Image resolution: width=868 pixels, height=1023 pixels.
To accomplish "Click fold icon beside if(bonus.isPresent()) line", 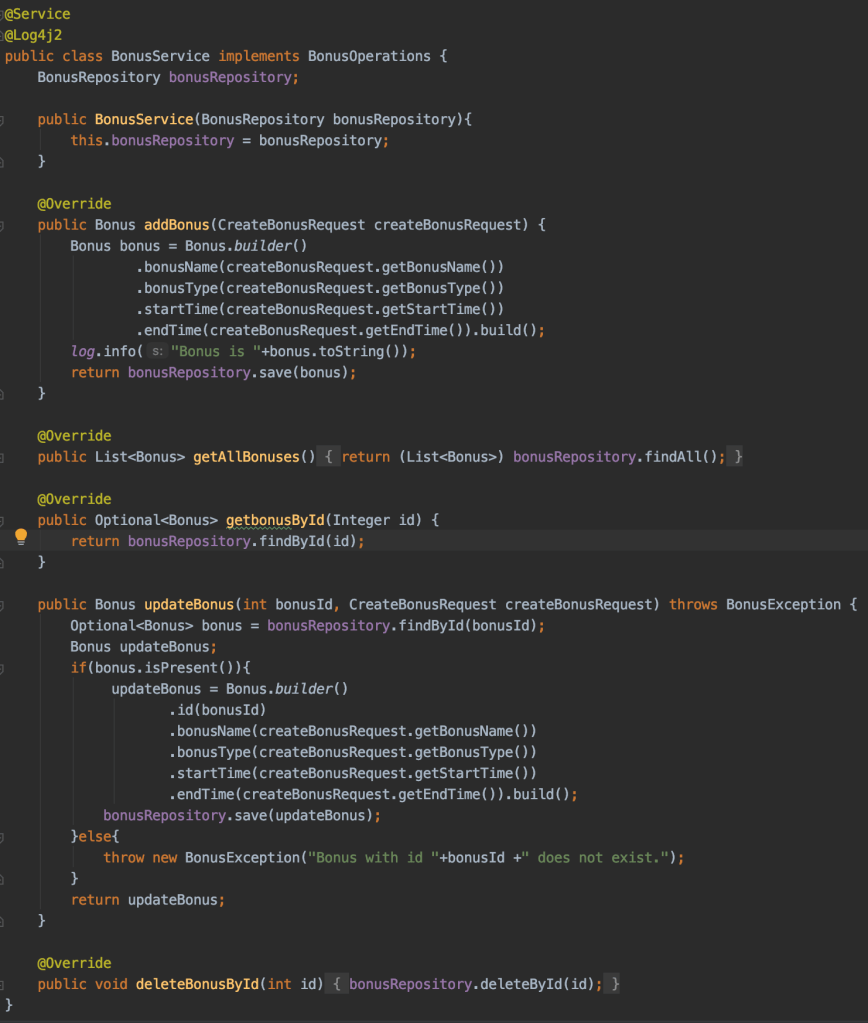I will click(3, 668).
